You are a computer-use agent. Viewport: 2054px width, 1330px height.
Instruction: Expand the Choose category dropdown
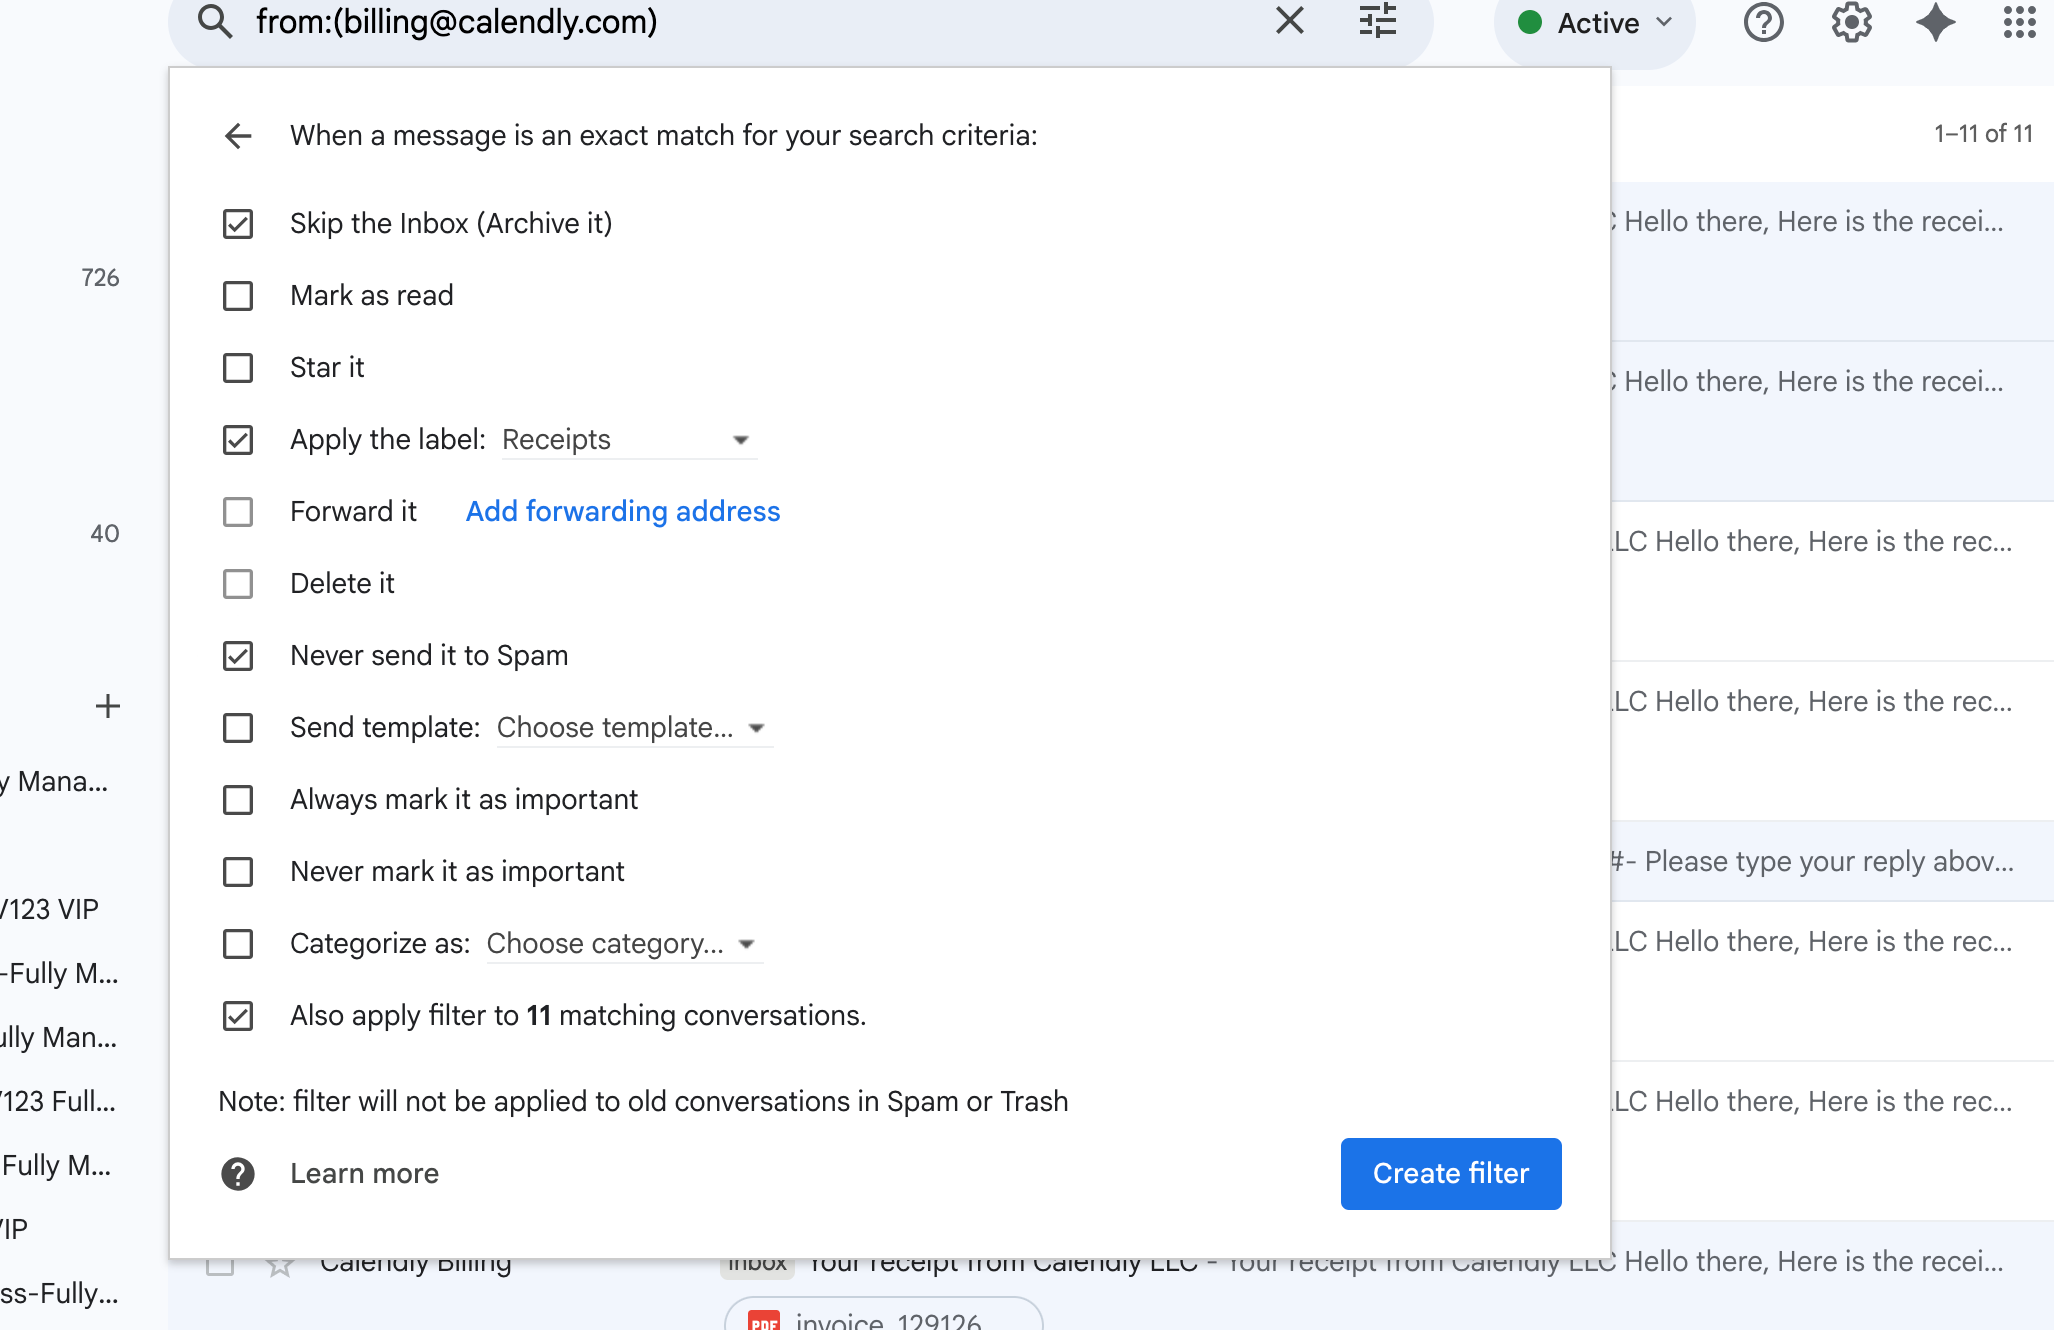pos(622,944)
